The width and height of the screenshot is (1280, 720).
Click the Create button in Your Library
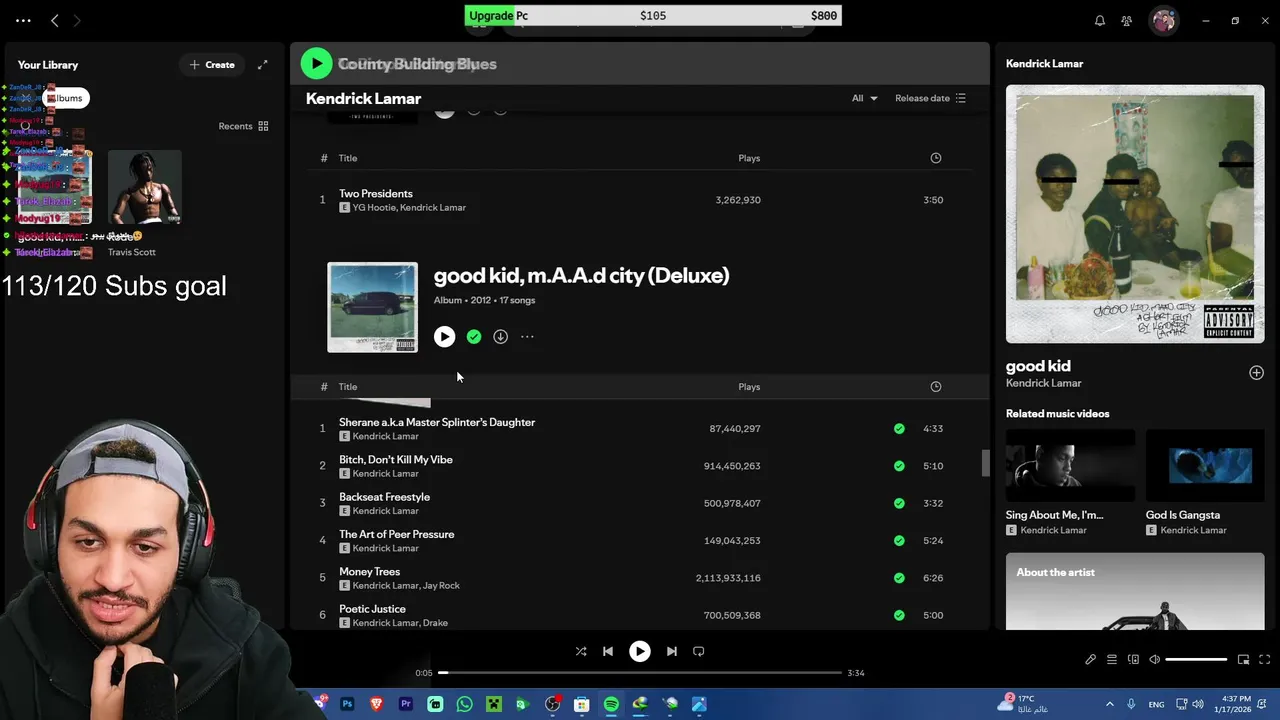[x=212, y=65]
